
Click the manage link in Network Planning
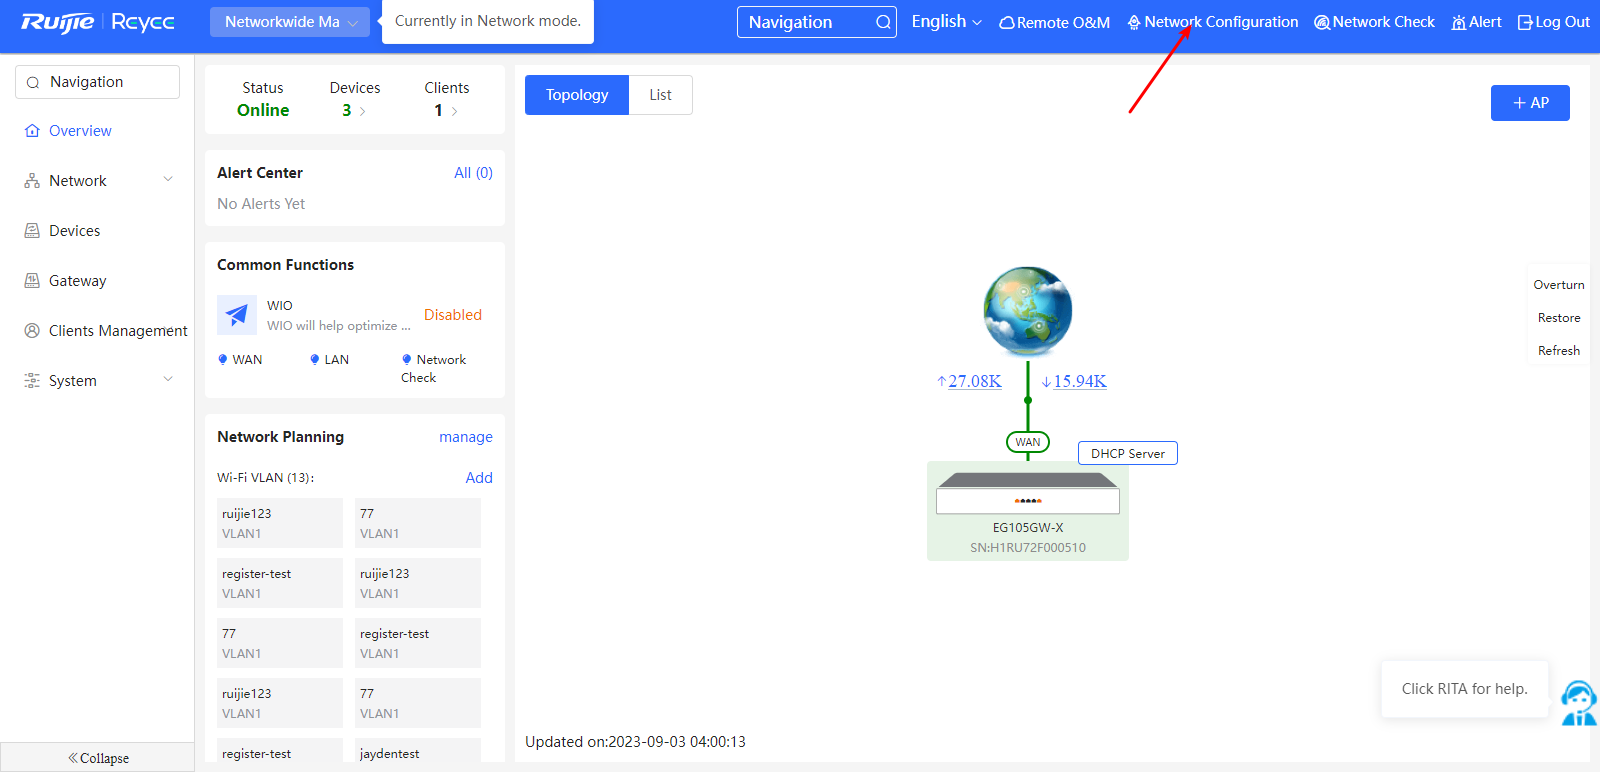tap(465, 437)
